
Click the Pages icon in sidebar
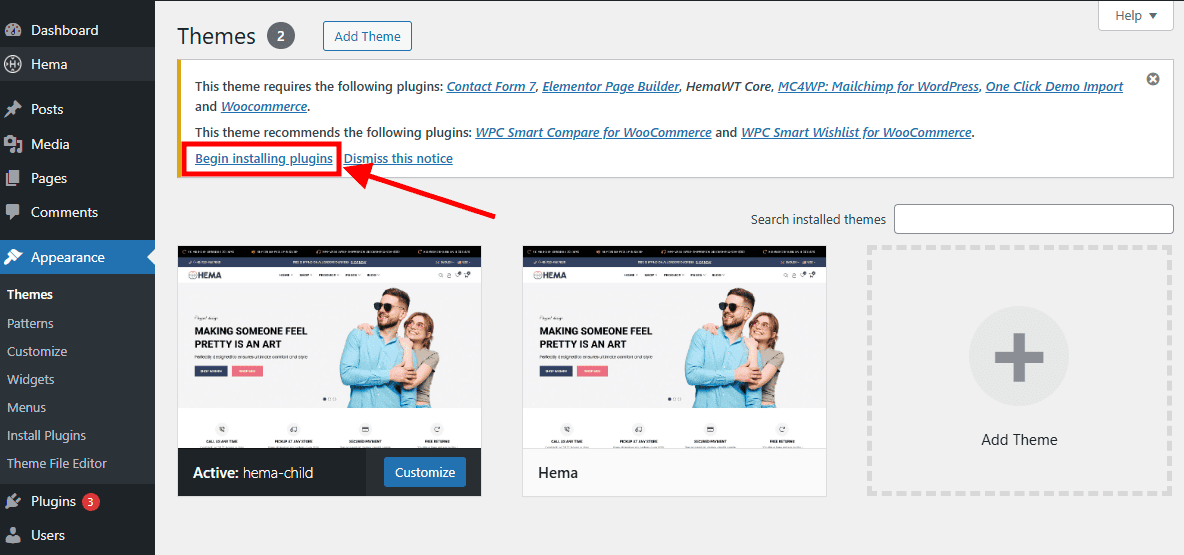coord(14,178)
